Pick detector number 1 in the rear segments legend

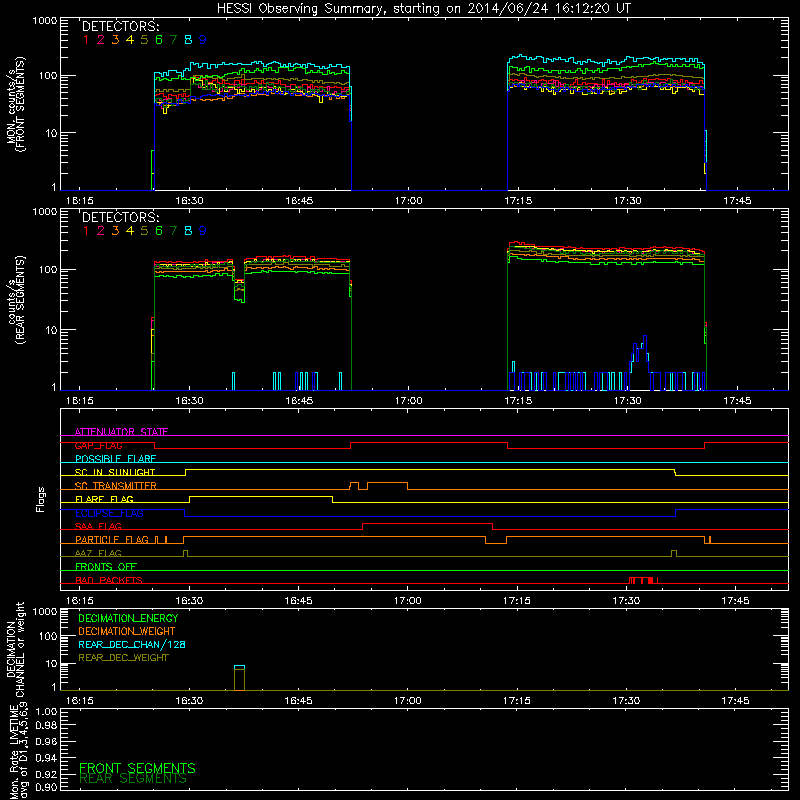(86, 231)
